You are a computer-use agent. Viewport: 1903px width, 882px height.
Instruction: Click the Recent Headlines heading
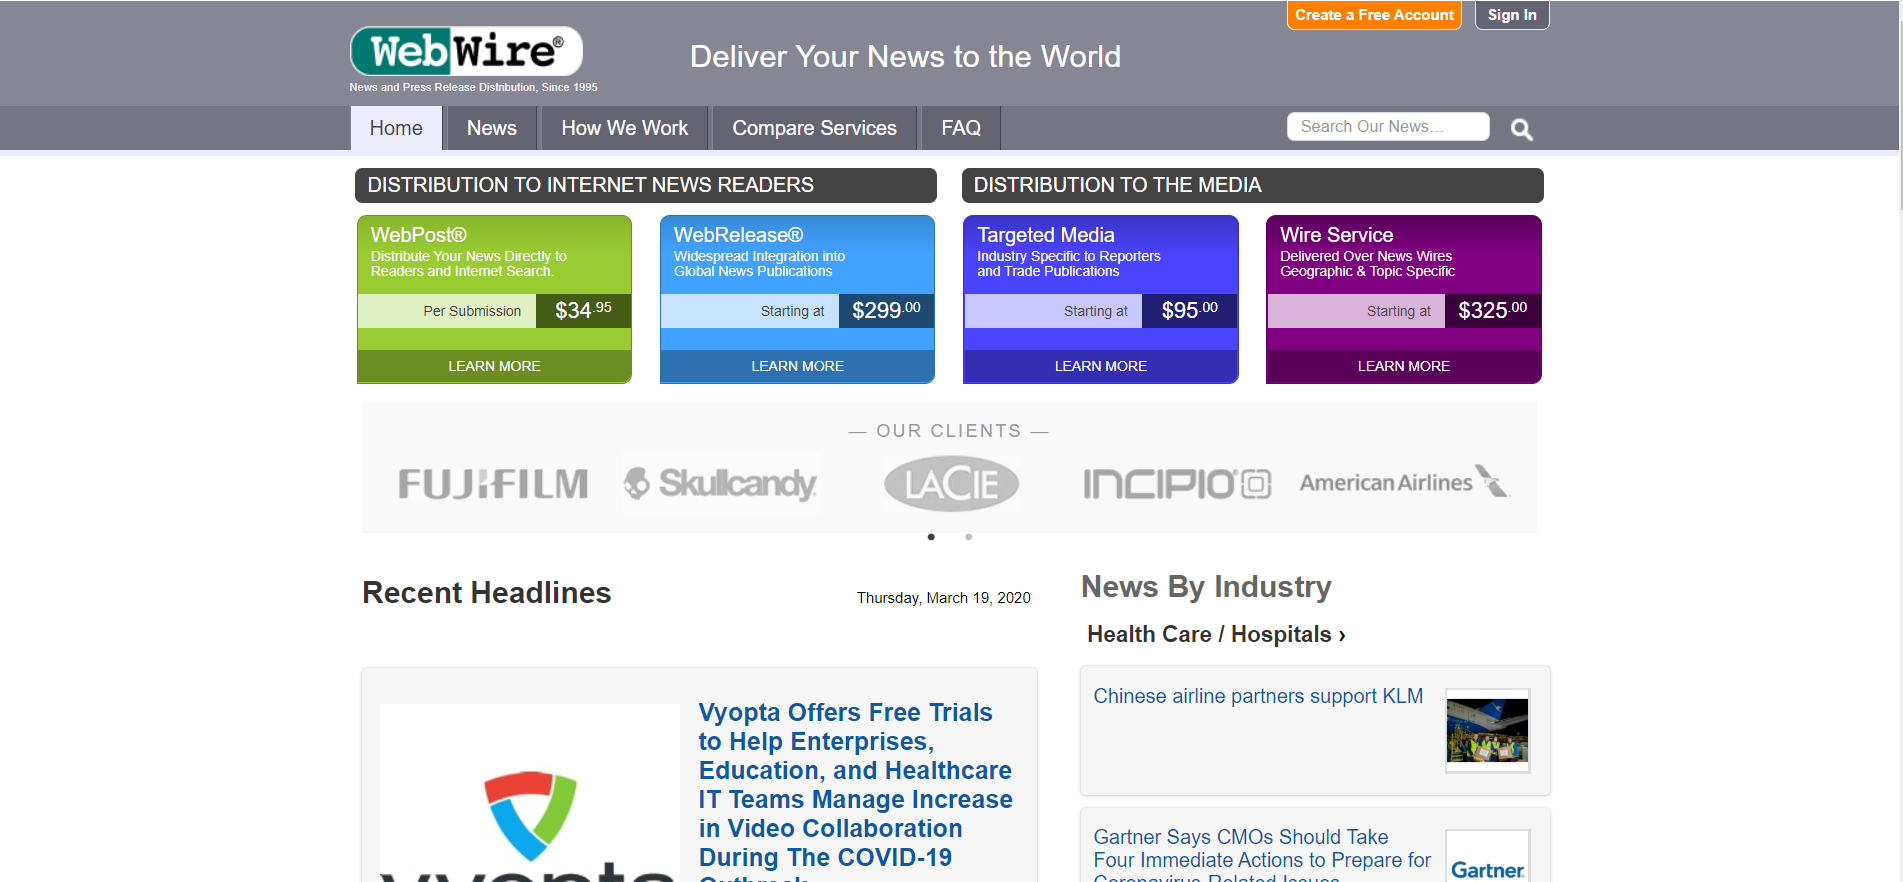tap(486, 593)
